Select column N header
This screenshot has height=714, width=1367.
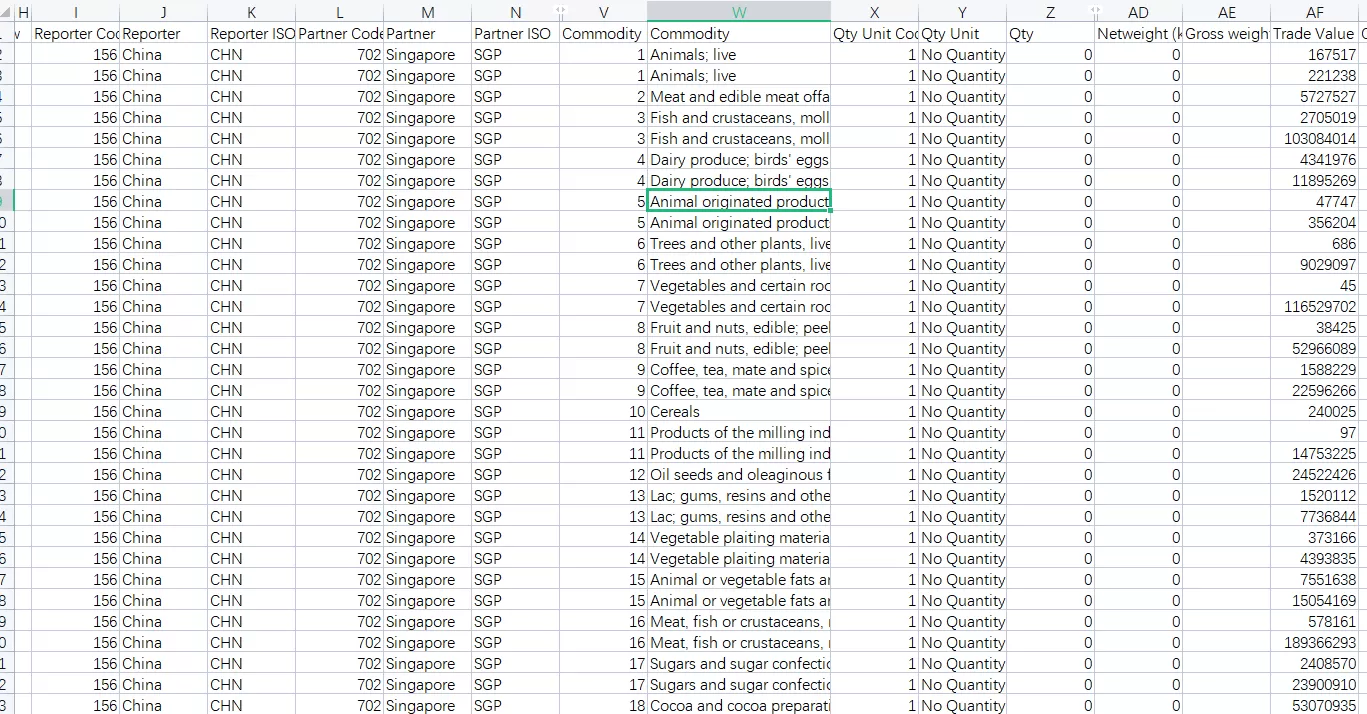pos(515,11)
